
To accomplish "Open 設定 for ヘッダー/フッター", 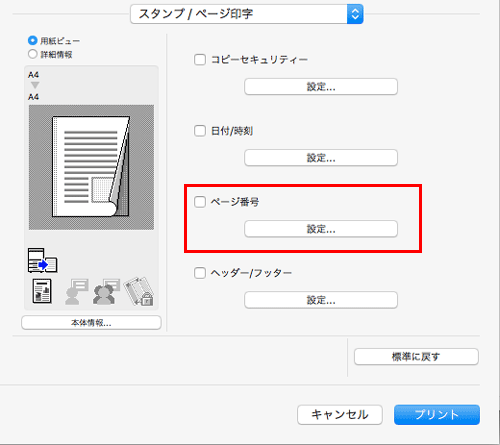I will [x=321, y=300].
